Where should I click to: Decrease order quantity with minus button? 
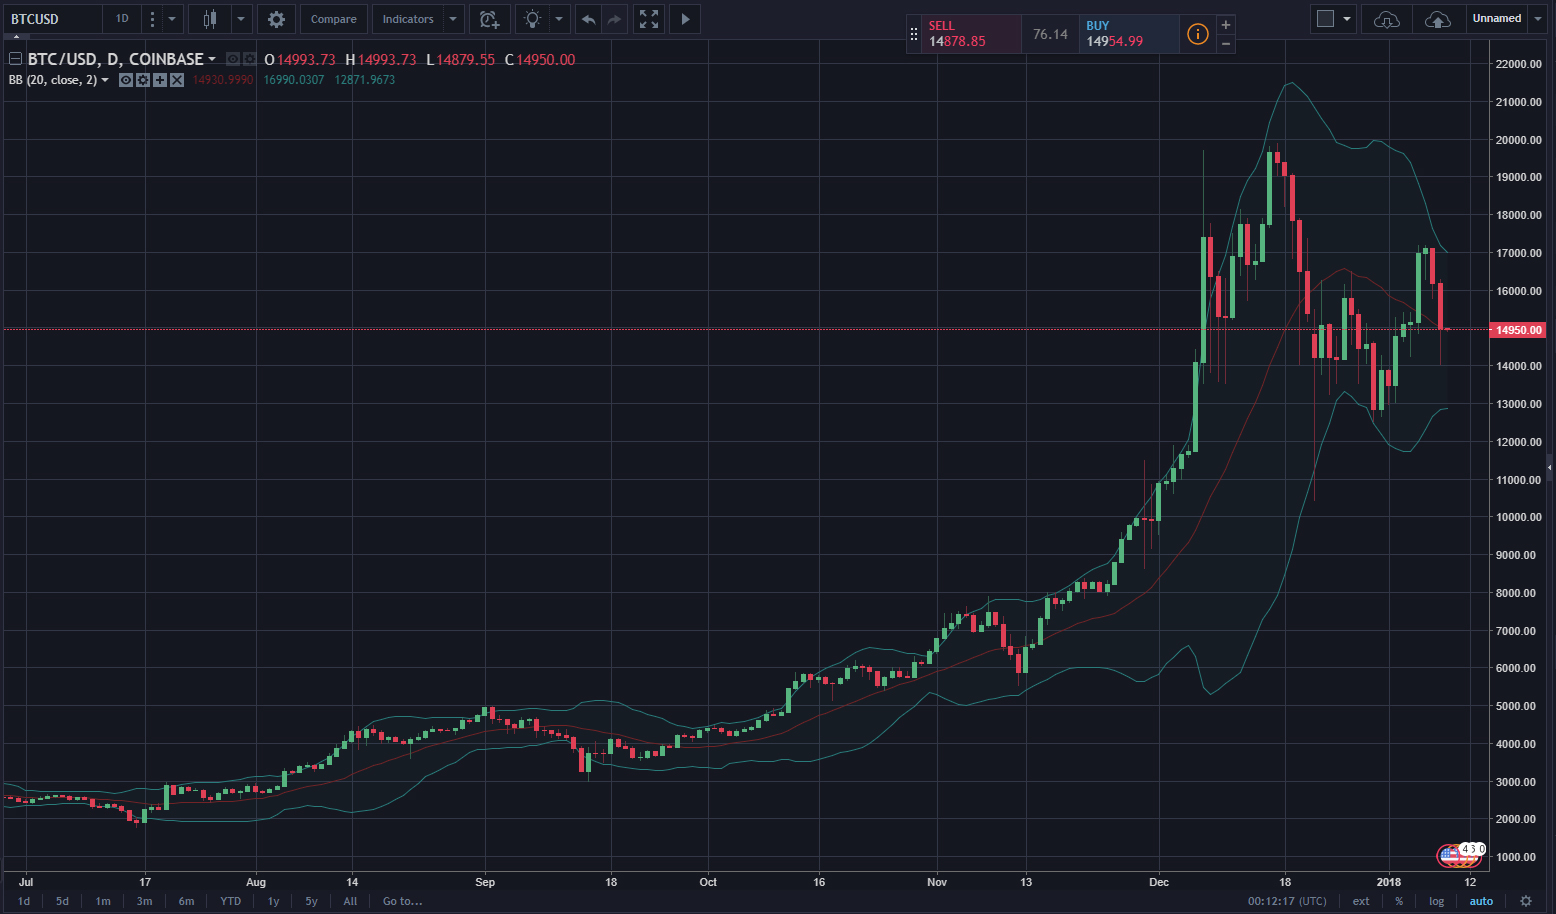(x=1226, y=44)
